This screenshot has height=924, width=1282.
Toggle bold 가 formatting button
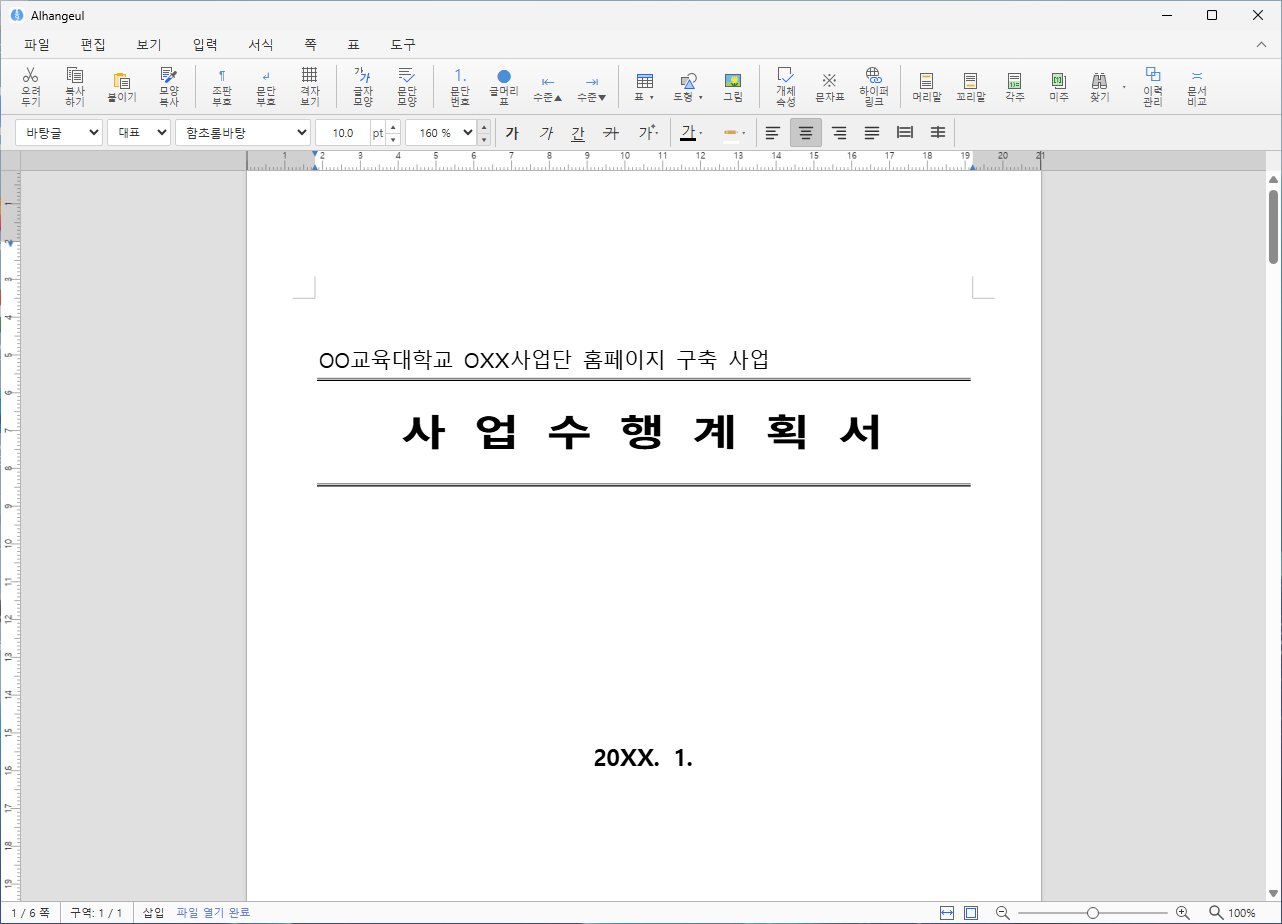[x=512, y=132]
